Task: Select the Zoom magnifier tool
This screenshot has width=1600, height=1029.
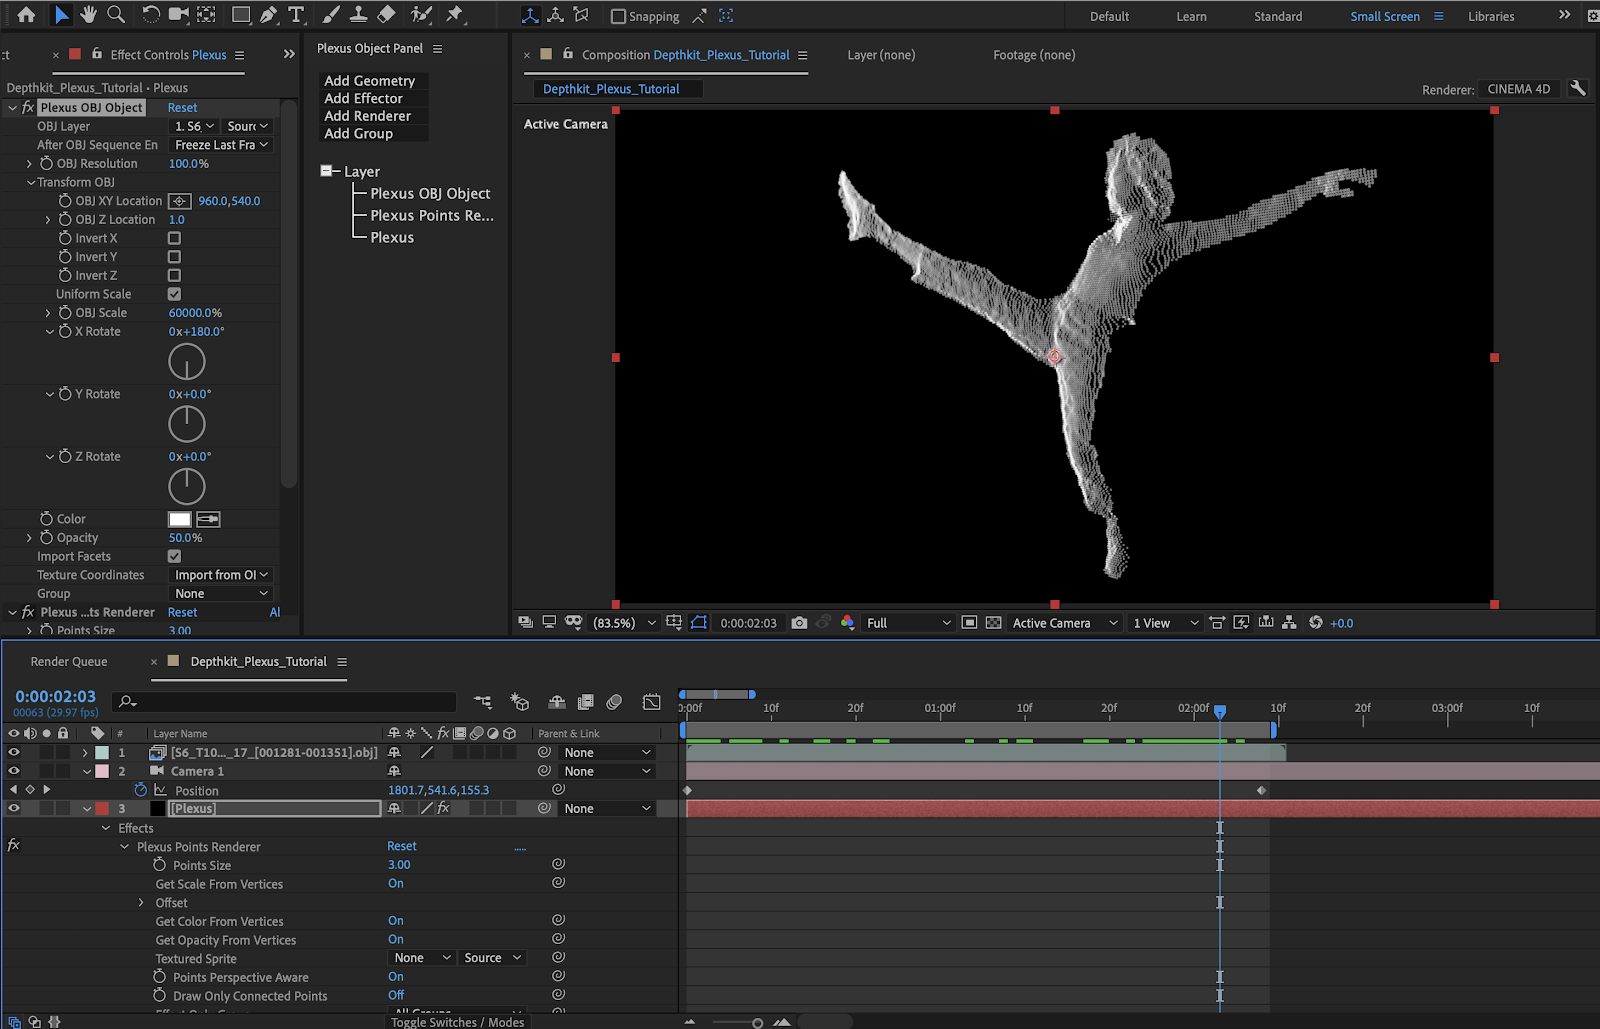Action: [x=116, y=14]
